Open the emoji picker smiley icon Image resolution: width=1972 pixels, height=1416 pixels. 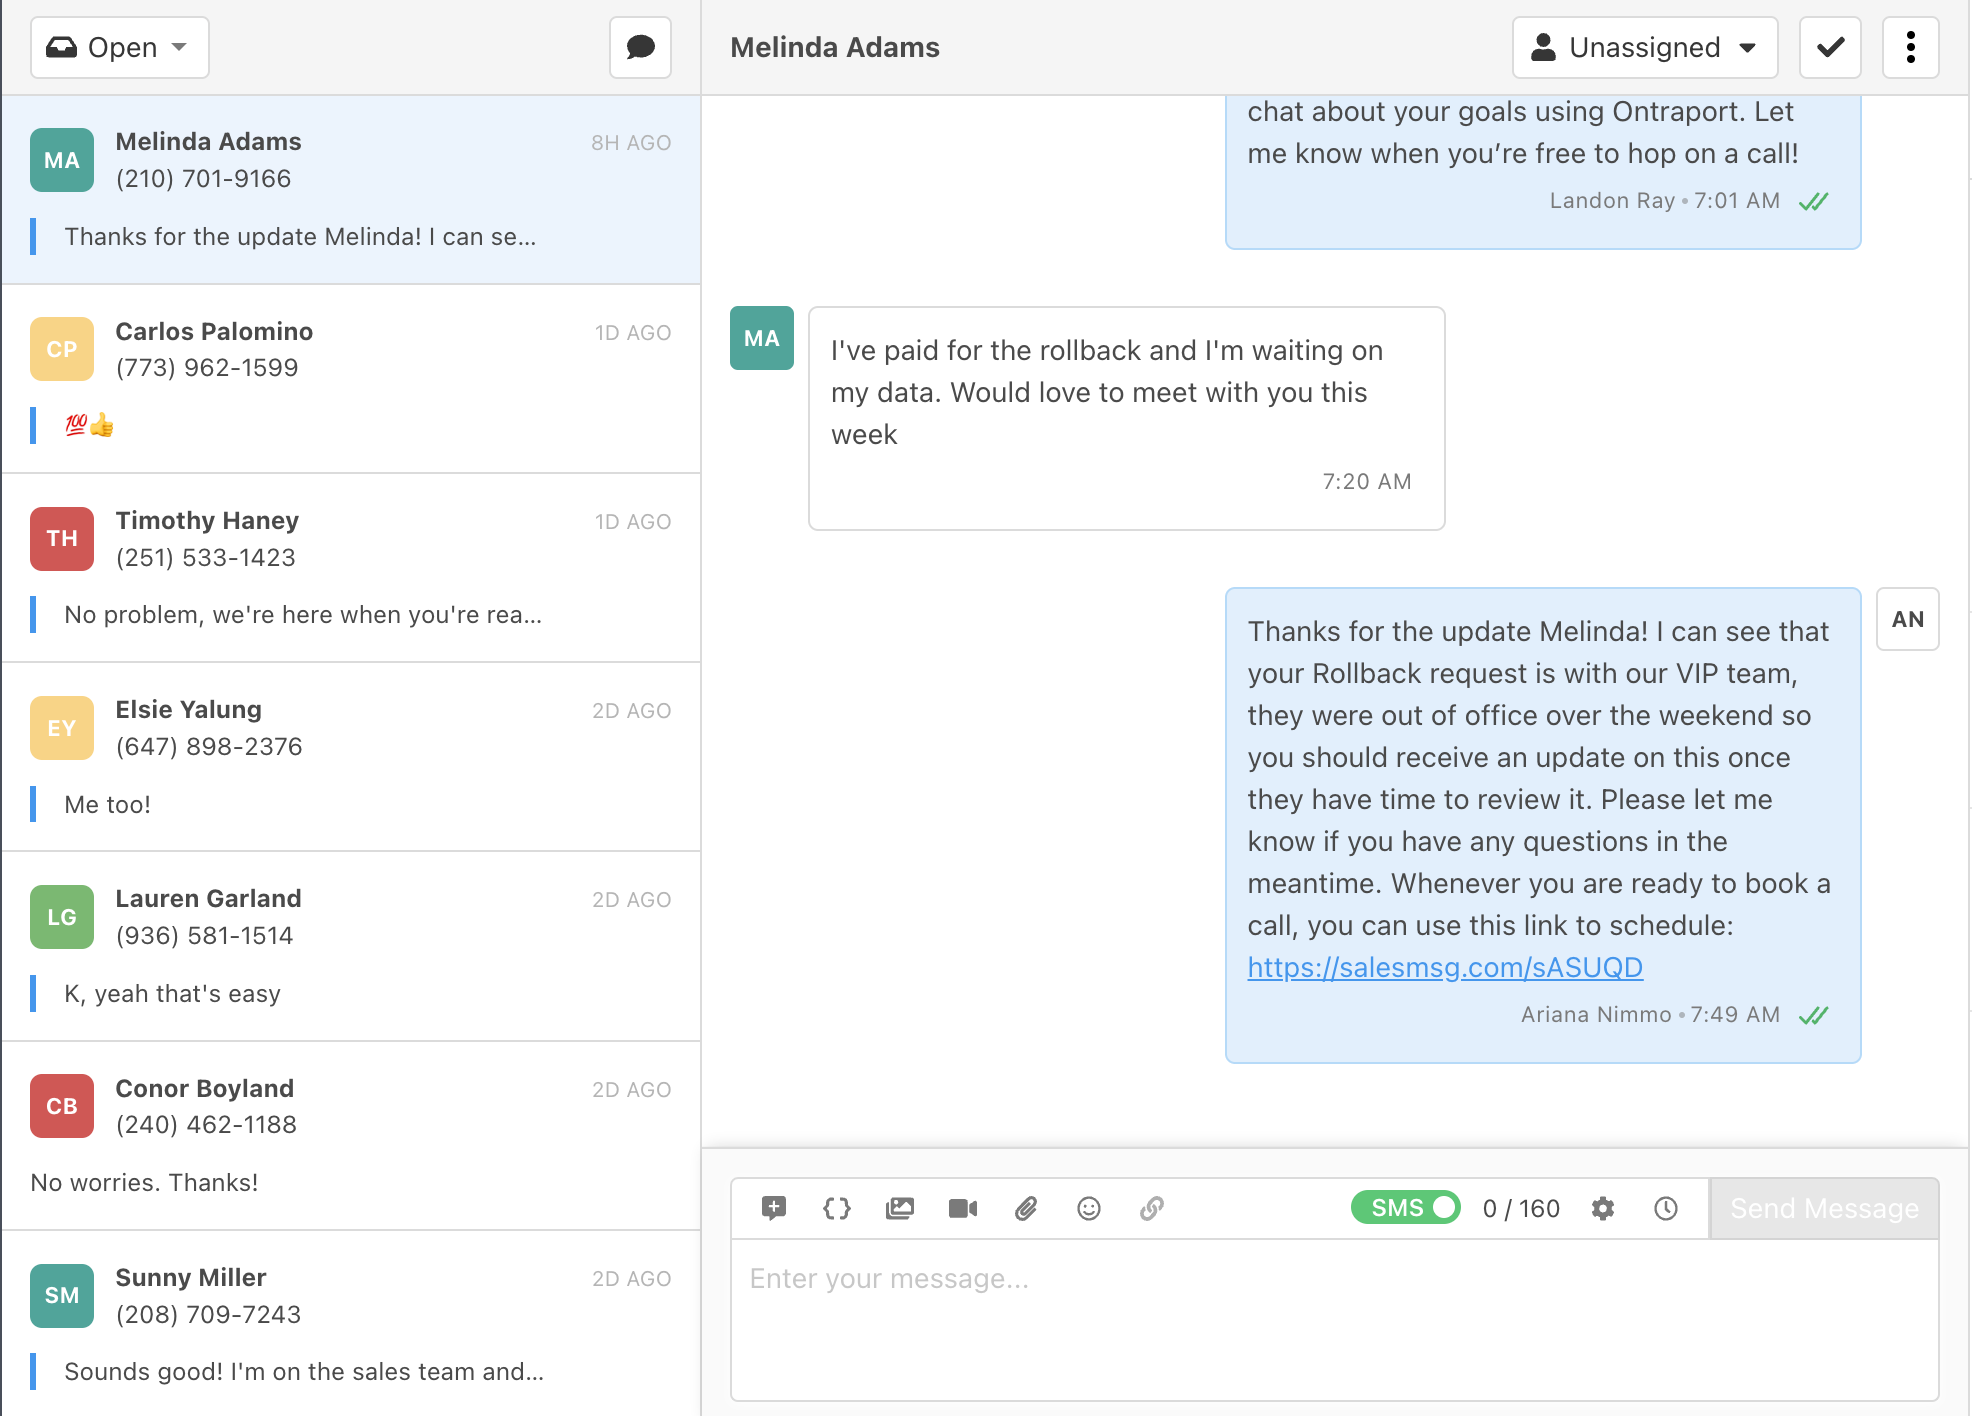click(1089, 1208)
